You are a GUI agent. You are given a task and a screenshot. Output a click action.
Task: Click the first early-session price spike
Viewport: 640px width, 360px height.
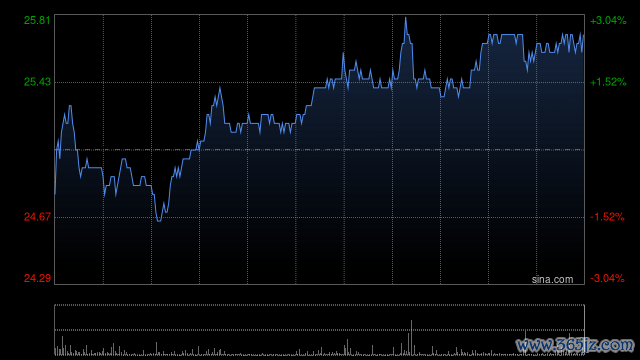pos(70,107)
